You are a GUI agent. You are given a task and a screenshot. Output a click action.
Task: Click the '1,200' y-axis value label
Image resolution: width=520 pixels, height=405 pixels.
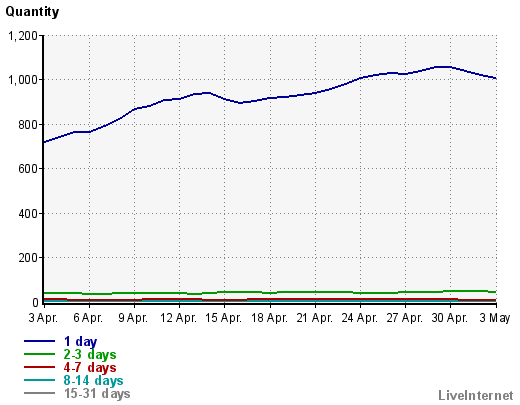point(23,36)
